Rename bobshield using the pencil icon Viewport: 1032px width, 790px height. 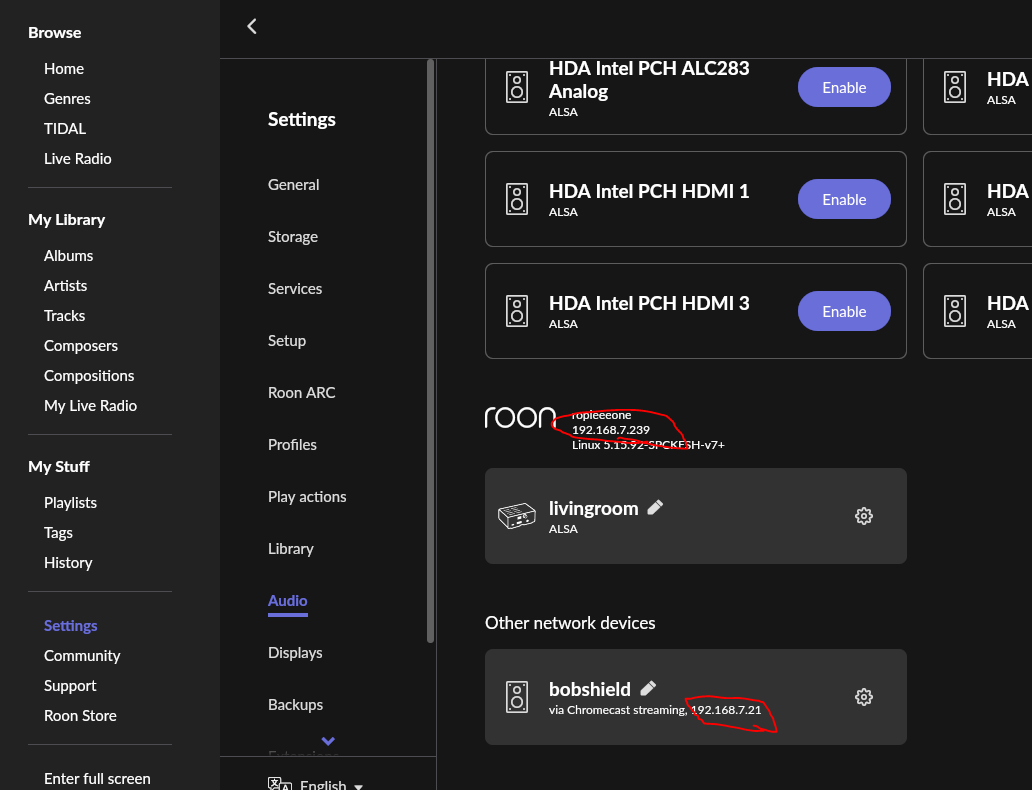point(648,688)
